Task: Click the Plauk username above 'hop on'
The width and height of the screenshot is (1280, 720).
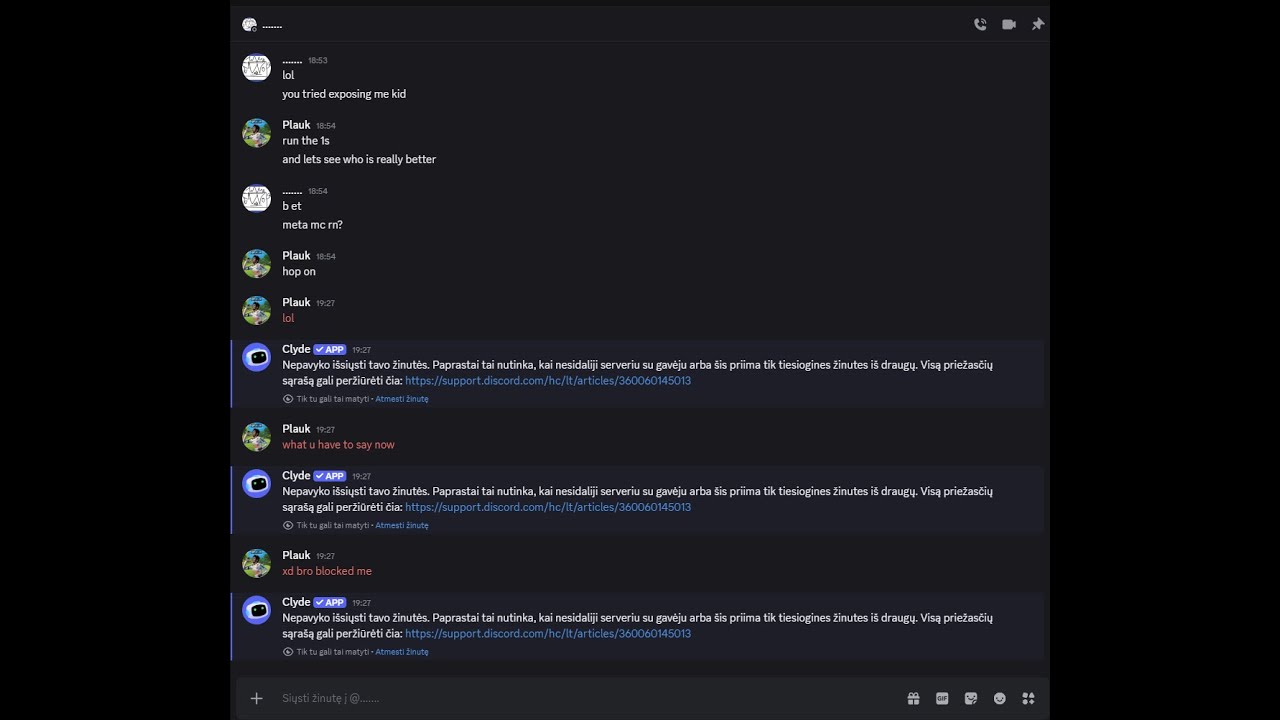Action: pyautogui.click(x=296, y=256)
